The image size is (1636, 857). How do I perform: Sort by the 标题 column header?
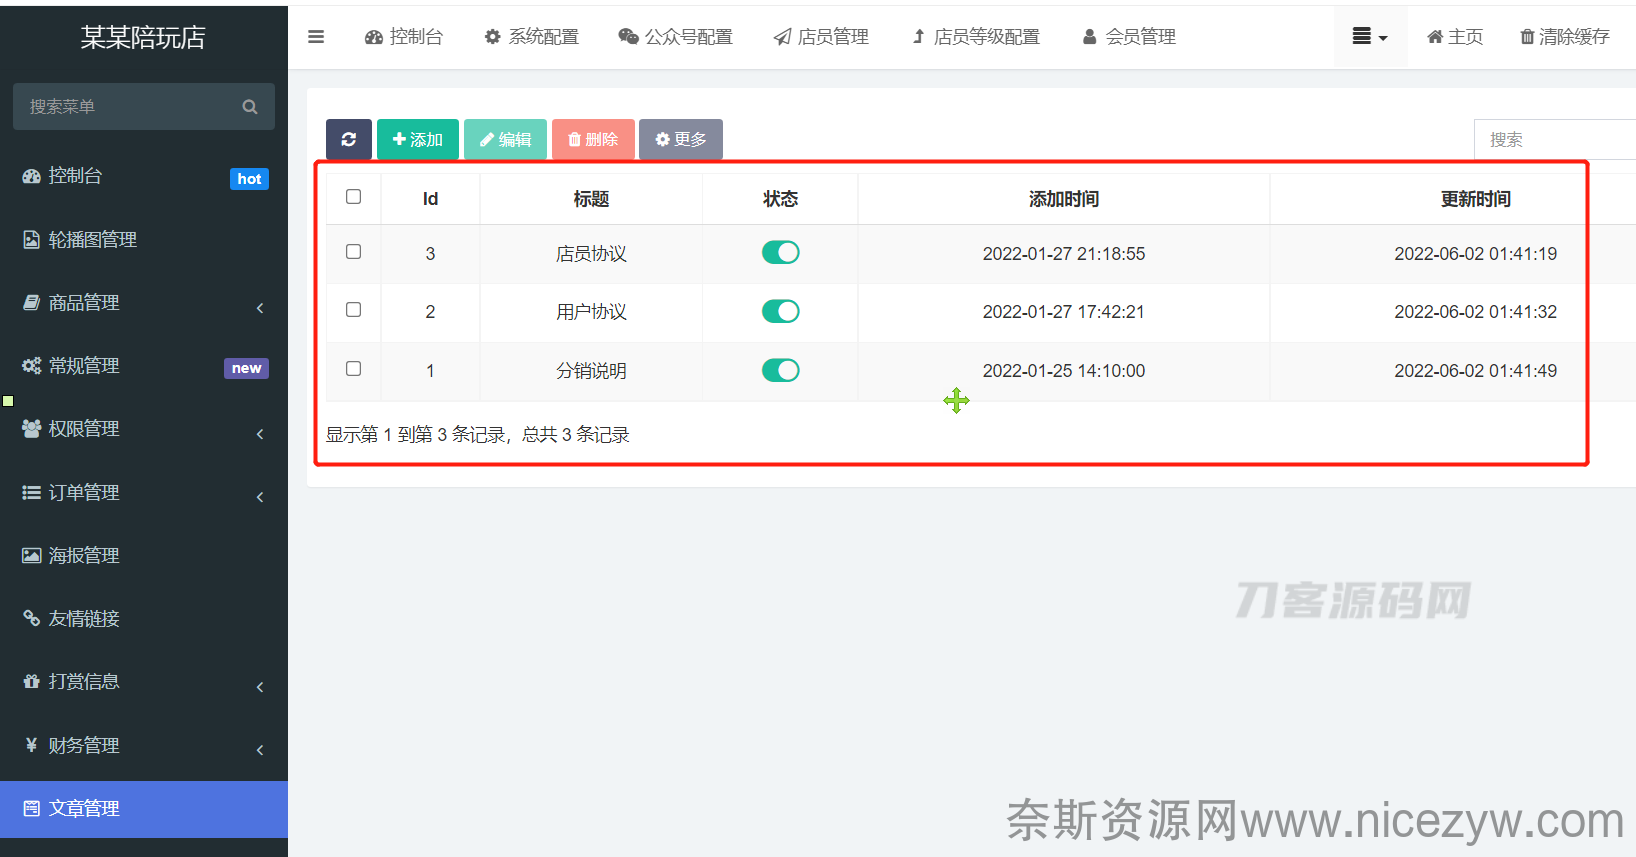tap(591, 199)
